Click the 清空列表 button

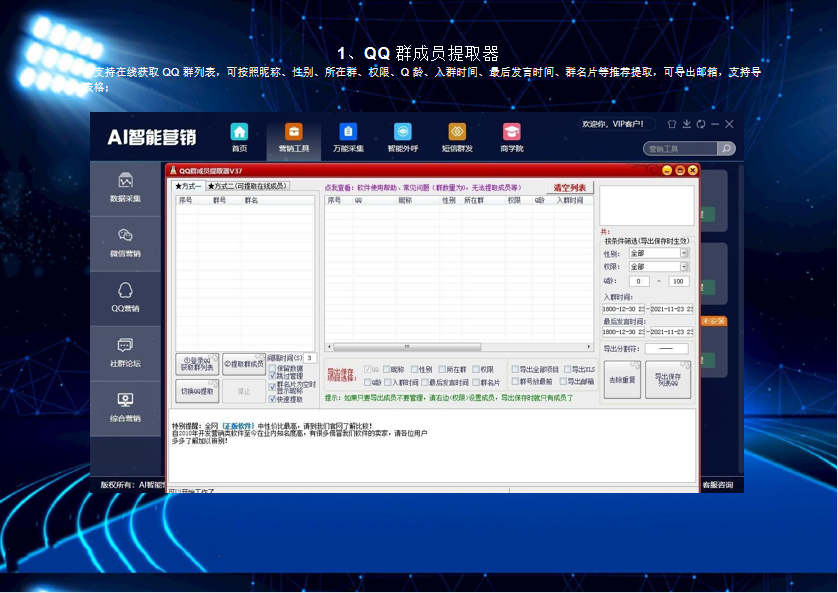[x=570, y=188]
